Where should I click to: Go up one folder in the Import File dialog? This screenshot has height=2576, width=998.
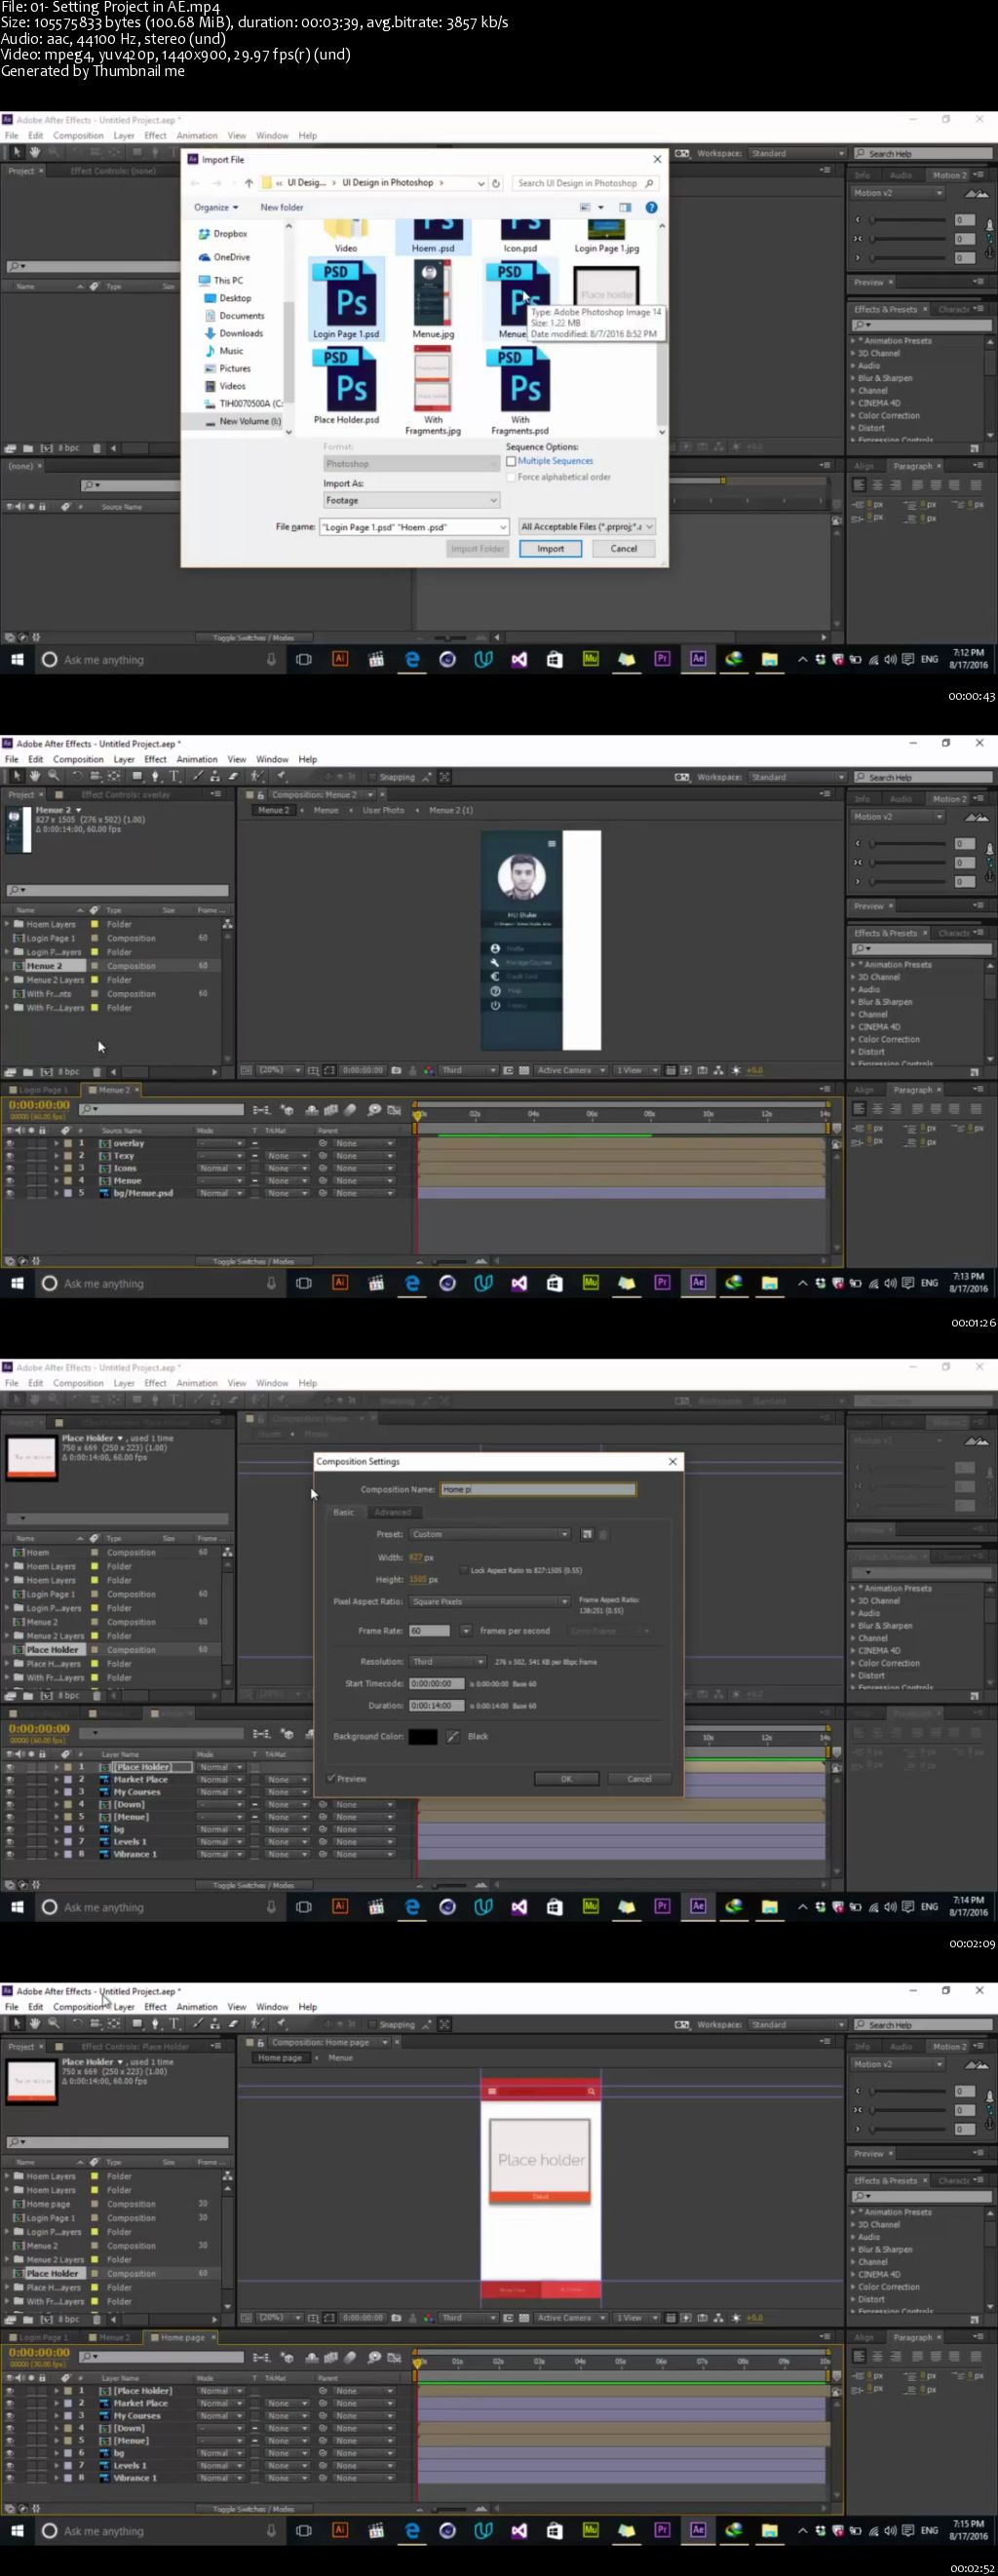tap(249, 183)
